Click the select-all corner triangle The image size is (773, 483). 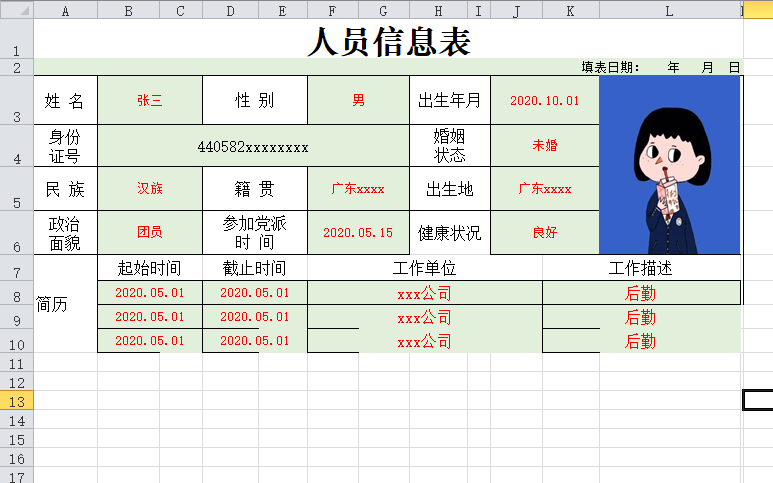point(17,9)
